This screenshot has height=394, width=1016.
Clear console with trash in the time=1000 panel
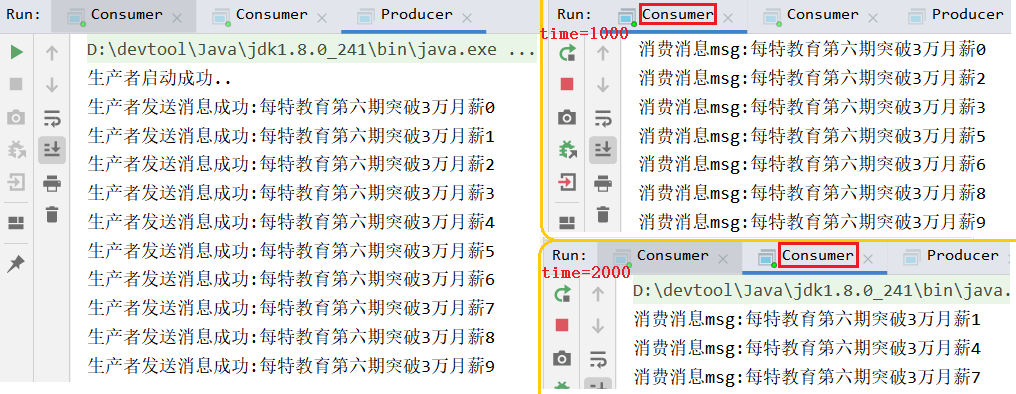click(x=603, y=214)
